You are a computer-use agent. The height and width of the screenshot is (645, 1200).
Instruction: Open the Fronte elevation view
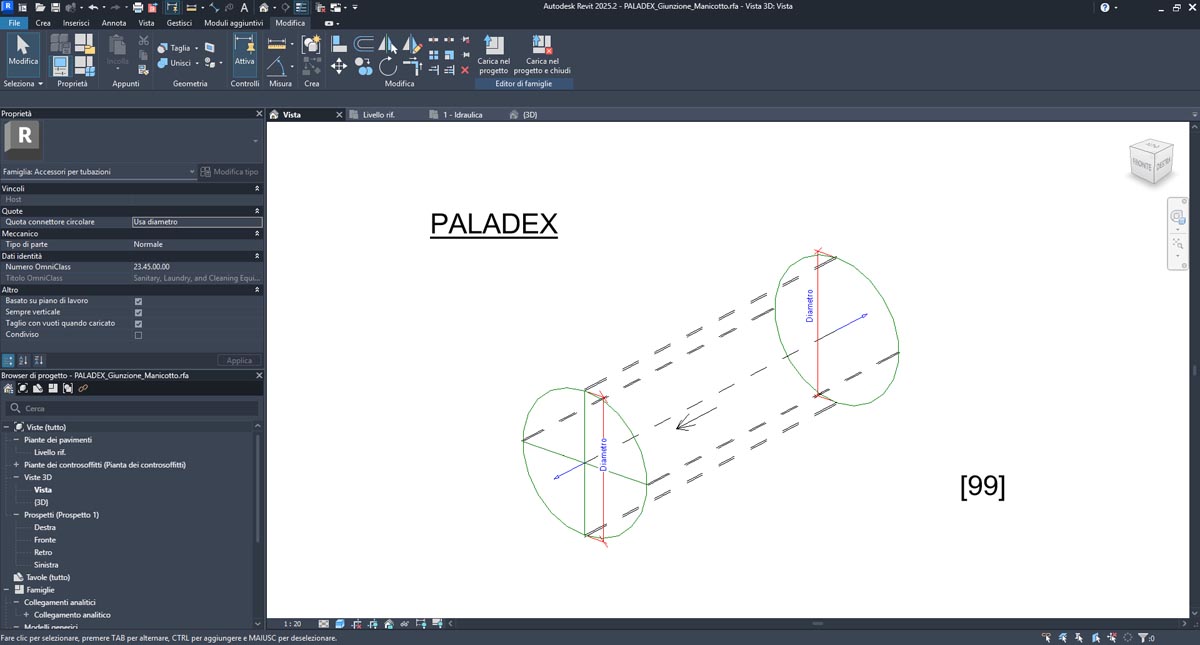(45, 540)
